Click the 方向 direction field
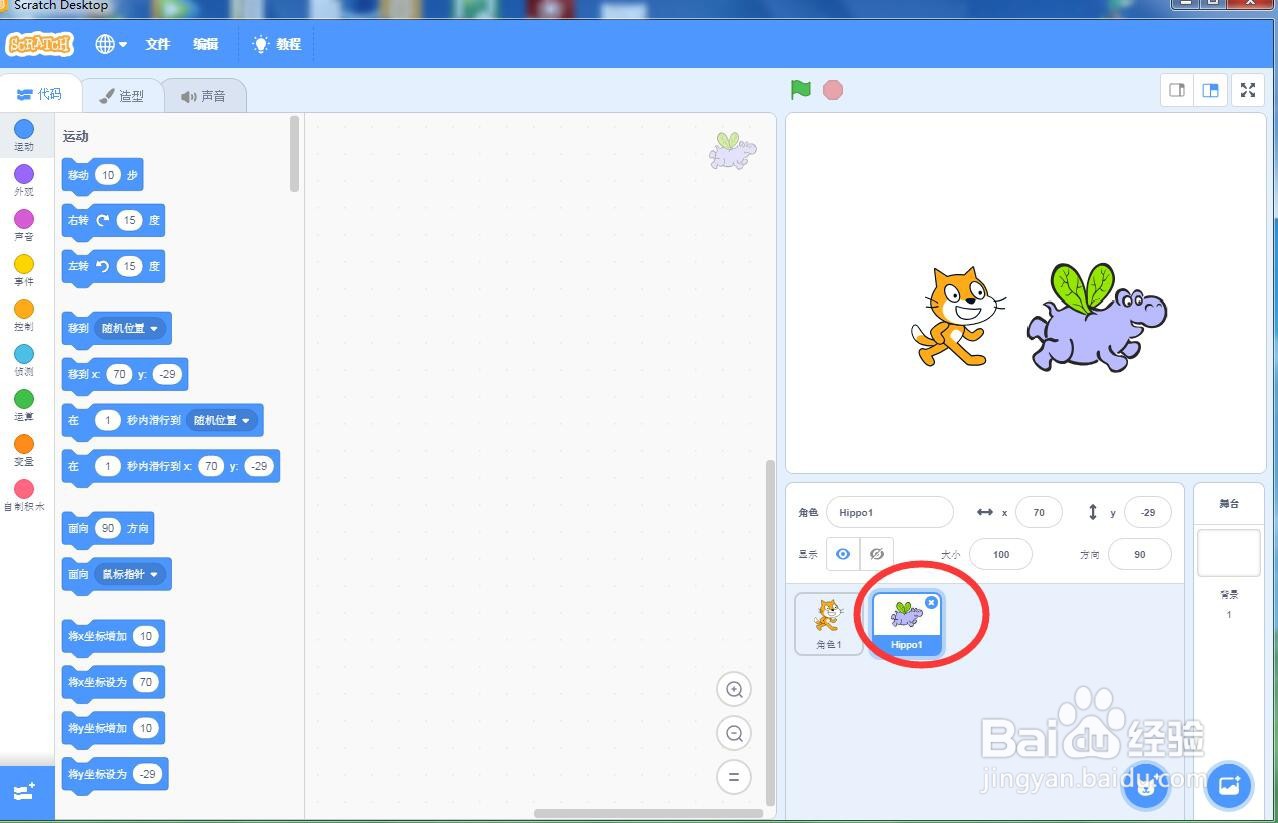Screen dimensions: 1278x823 tap(1140, 554)
